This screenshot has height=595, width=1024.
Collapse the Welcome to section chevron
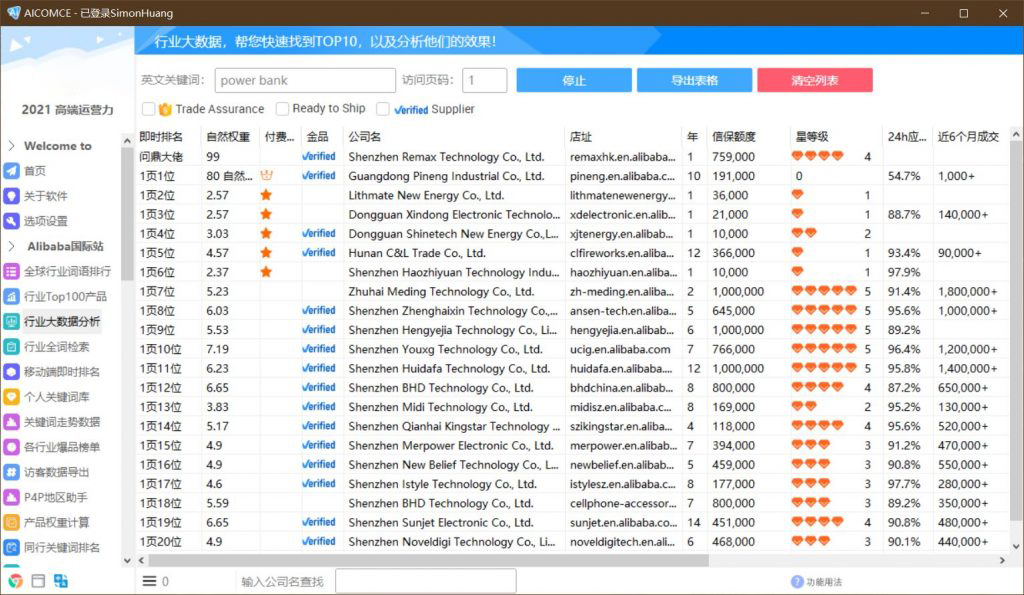(11, 145)
